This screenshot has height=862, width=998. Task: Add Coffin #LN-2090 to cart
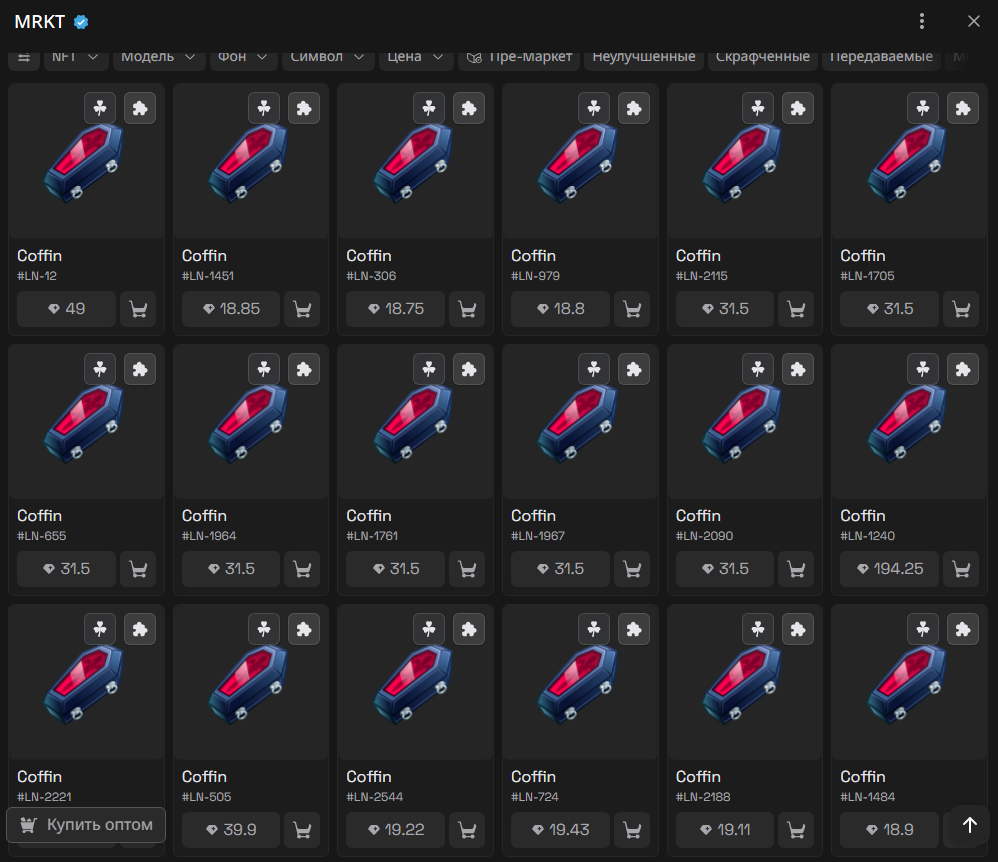[796, 569]
